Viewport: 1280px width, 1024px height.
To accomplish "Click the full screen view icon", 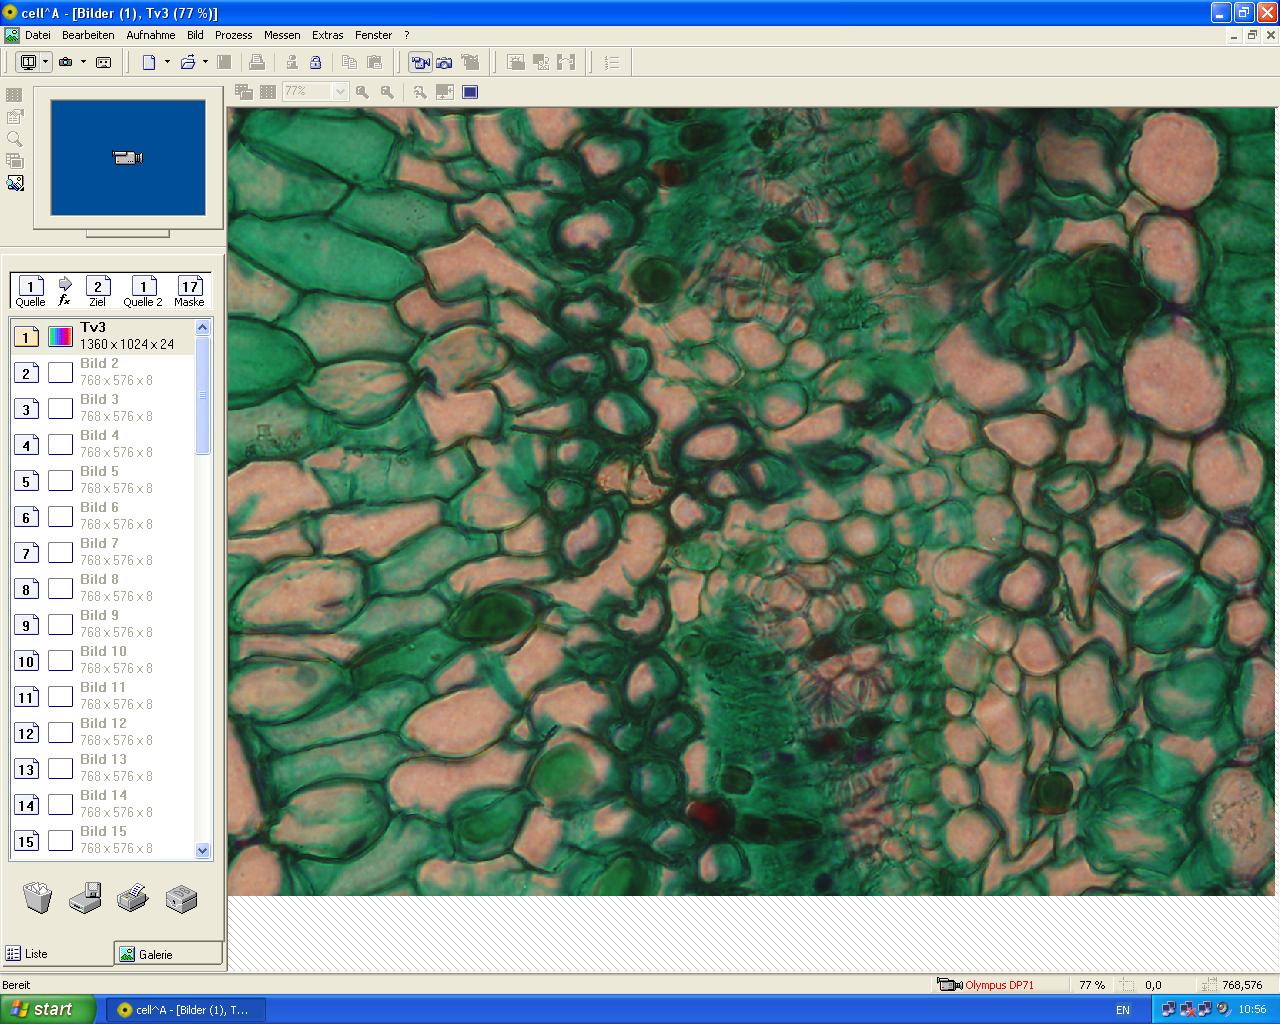I will 470,92.
